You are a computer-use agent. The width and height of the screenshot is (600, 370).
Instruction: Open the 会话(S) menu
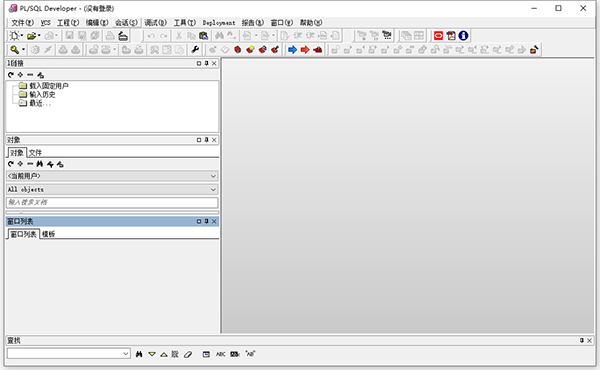[126, 23]
